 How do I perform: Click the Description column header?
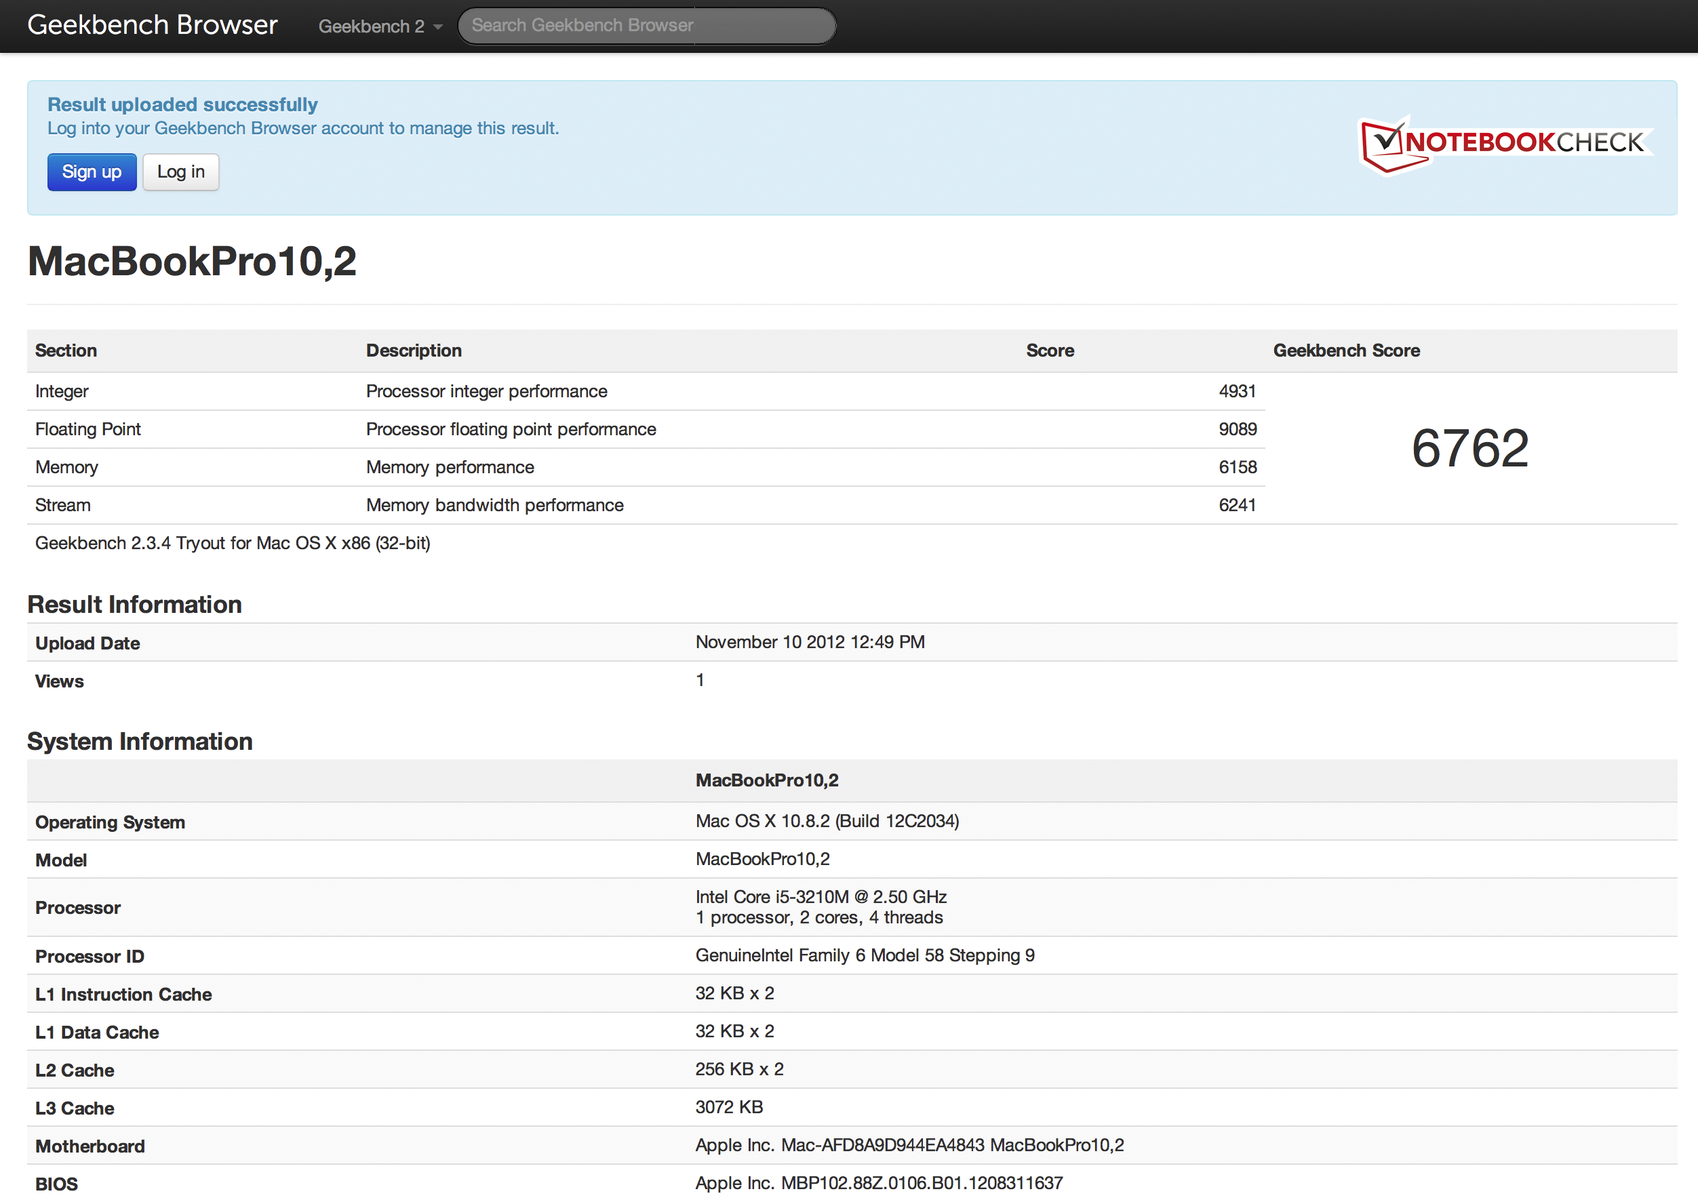click(414, 351)
